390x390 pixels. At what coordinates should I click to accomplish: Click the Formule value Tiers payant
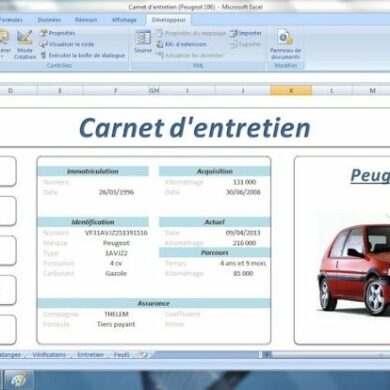point(116,324)
